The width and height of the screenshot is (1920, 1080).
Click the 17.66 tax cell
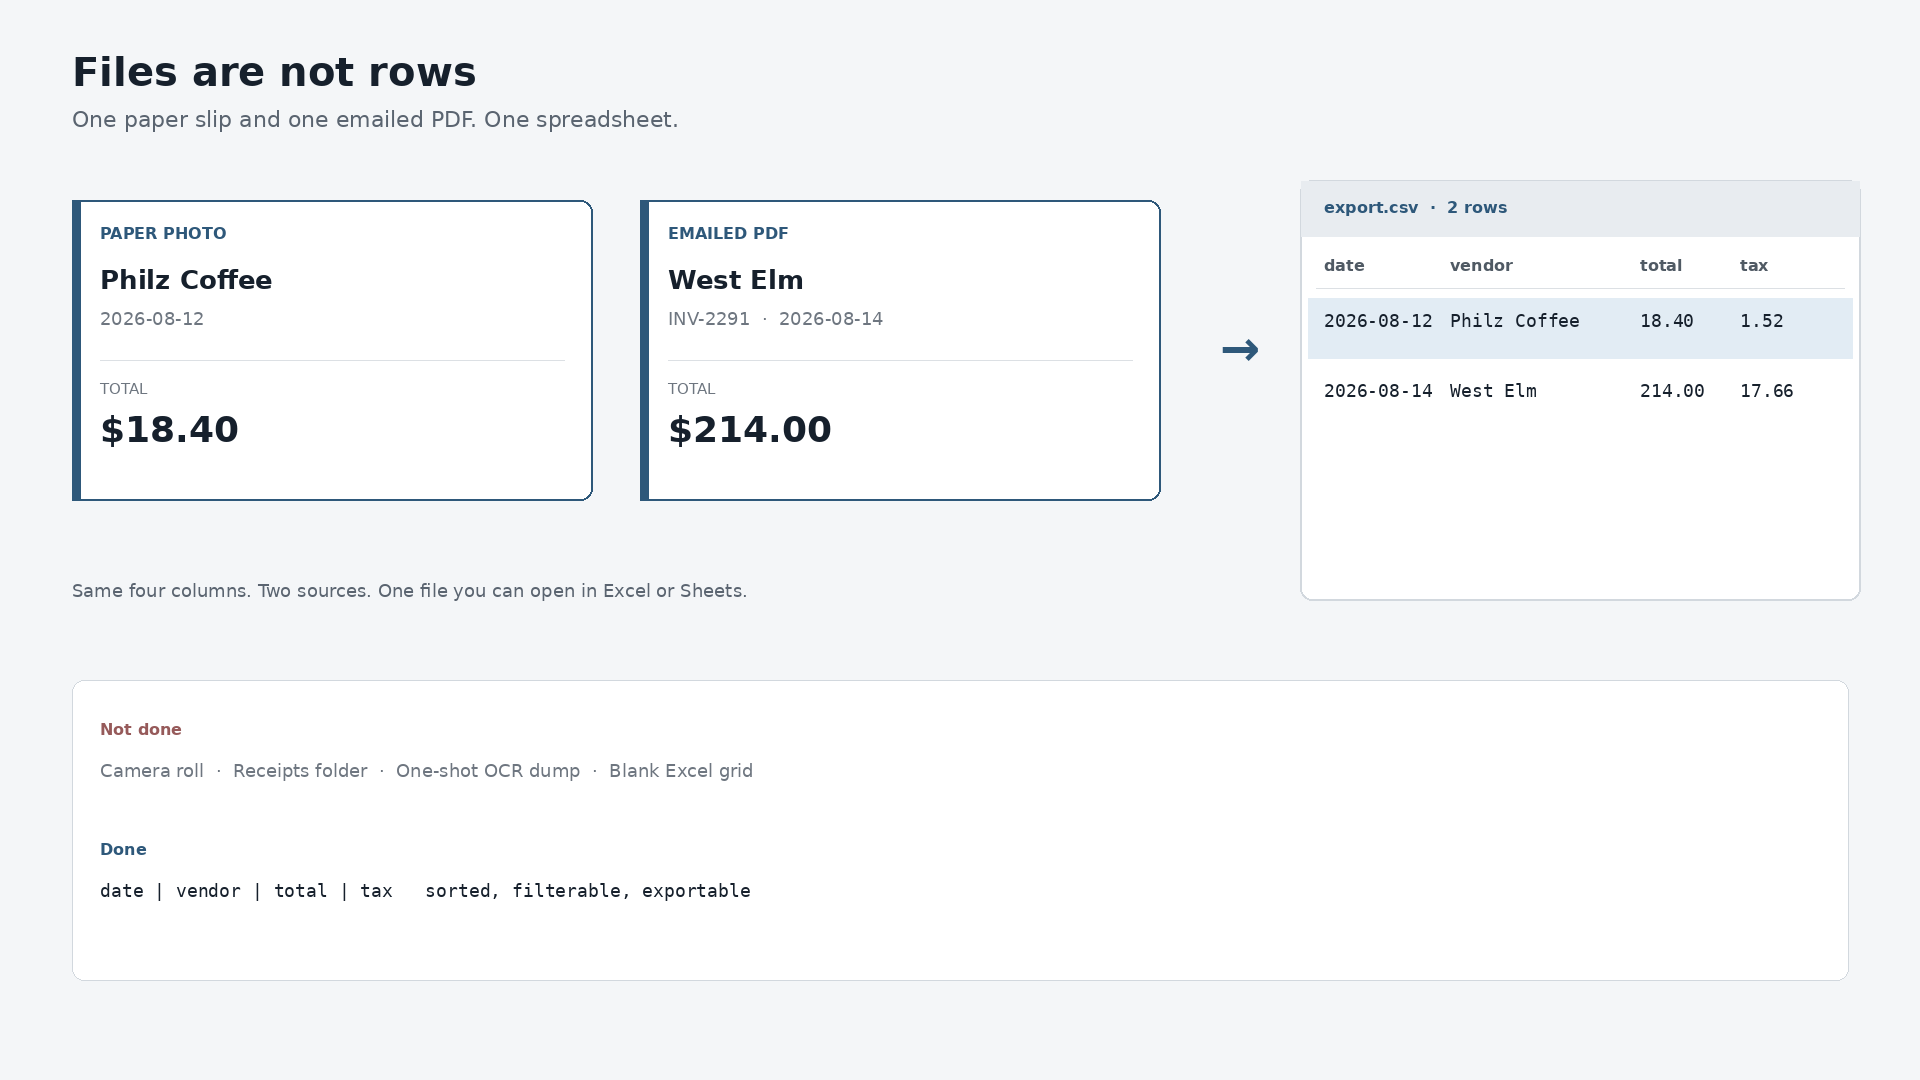click(x=1767, y=391)
